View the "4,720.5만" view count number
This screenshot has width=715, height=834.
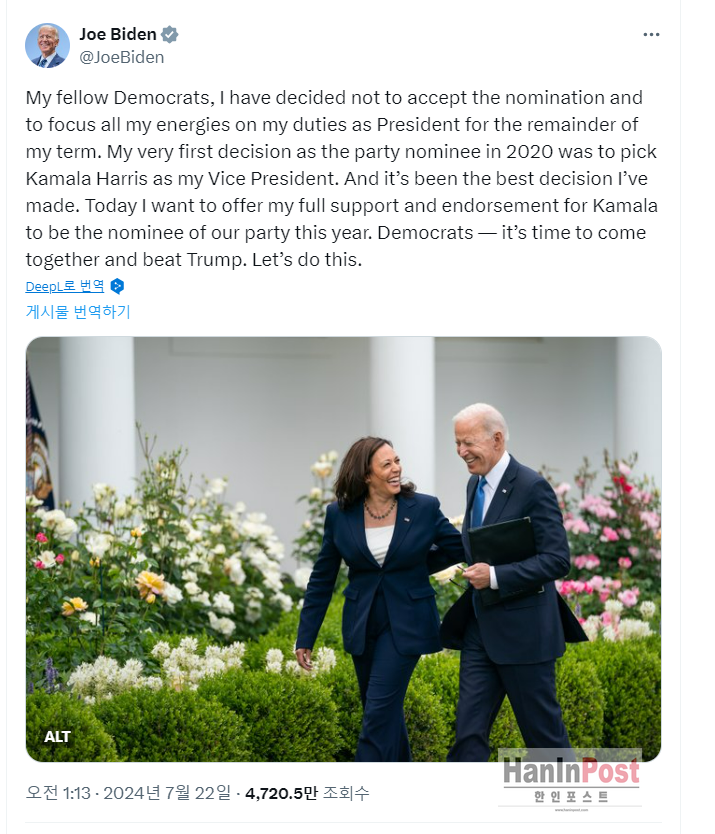(281, 793)
